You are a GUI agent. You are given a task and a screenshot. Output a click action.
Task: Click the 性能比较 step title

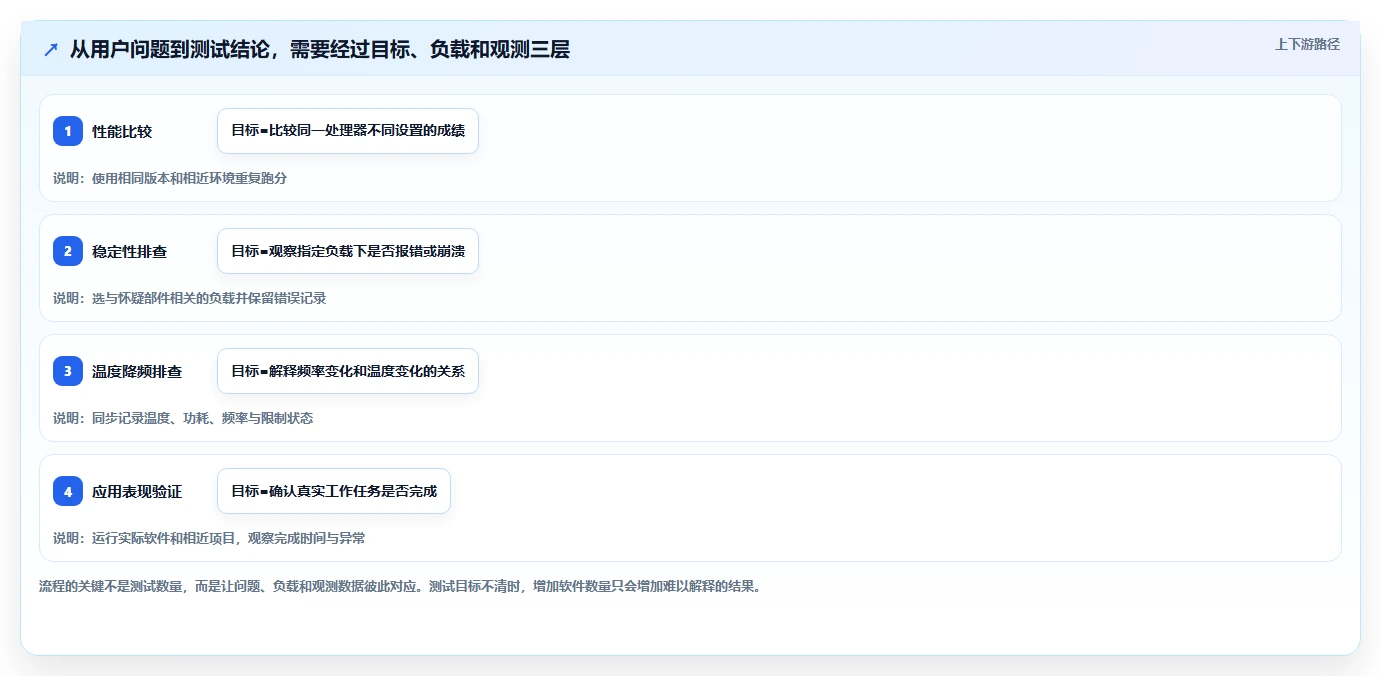pyautogui.click(x=122, y=131)
